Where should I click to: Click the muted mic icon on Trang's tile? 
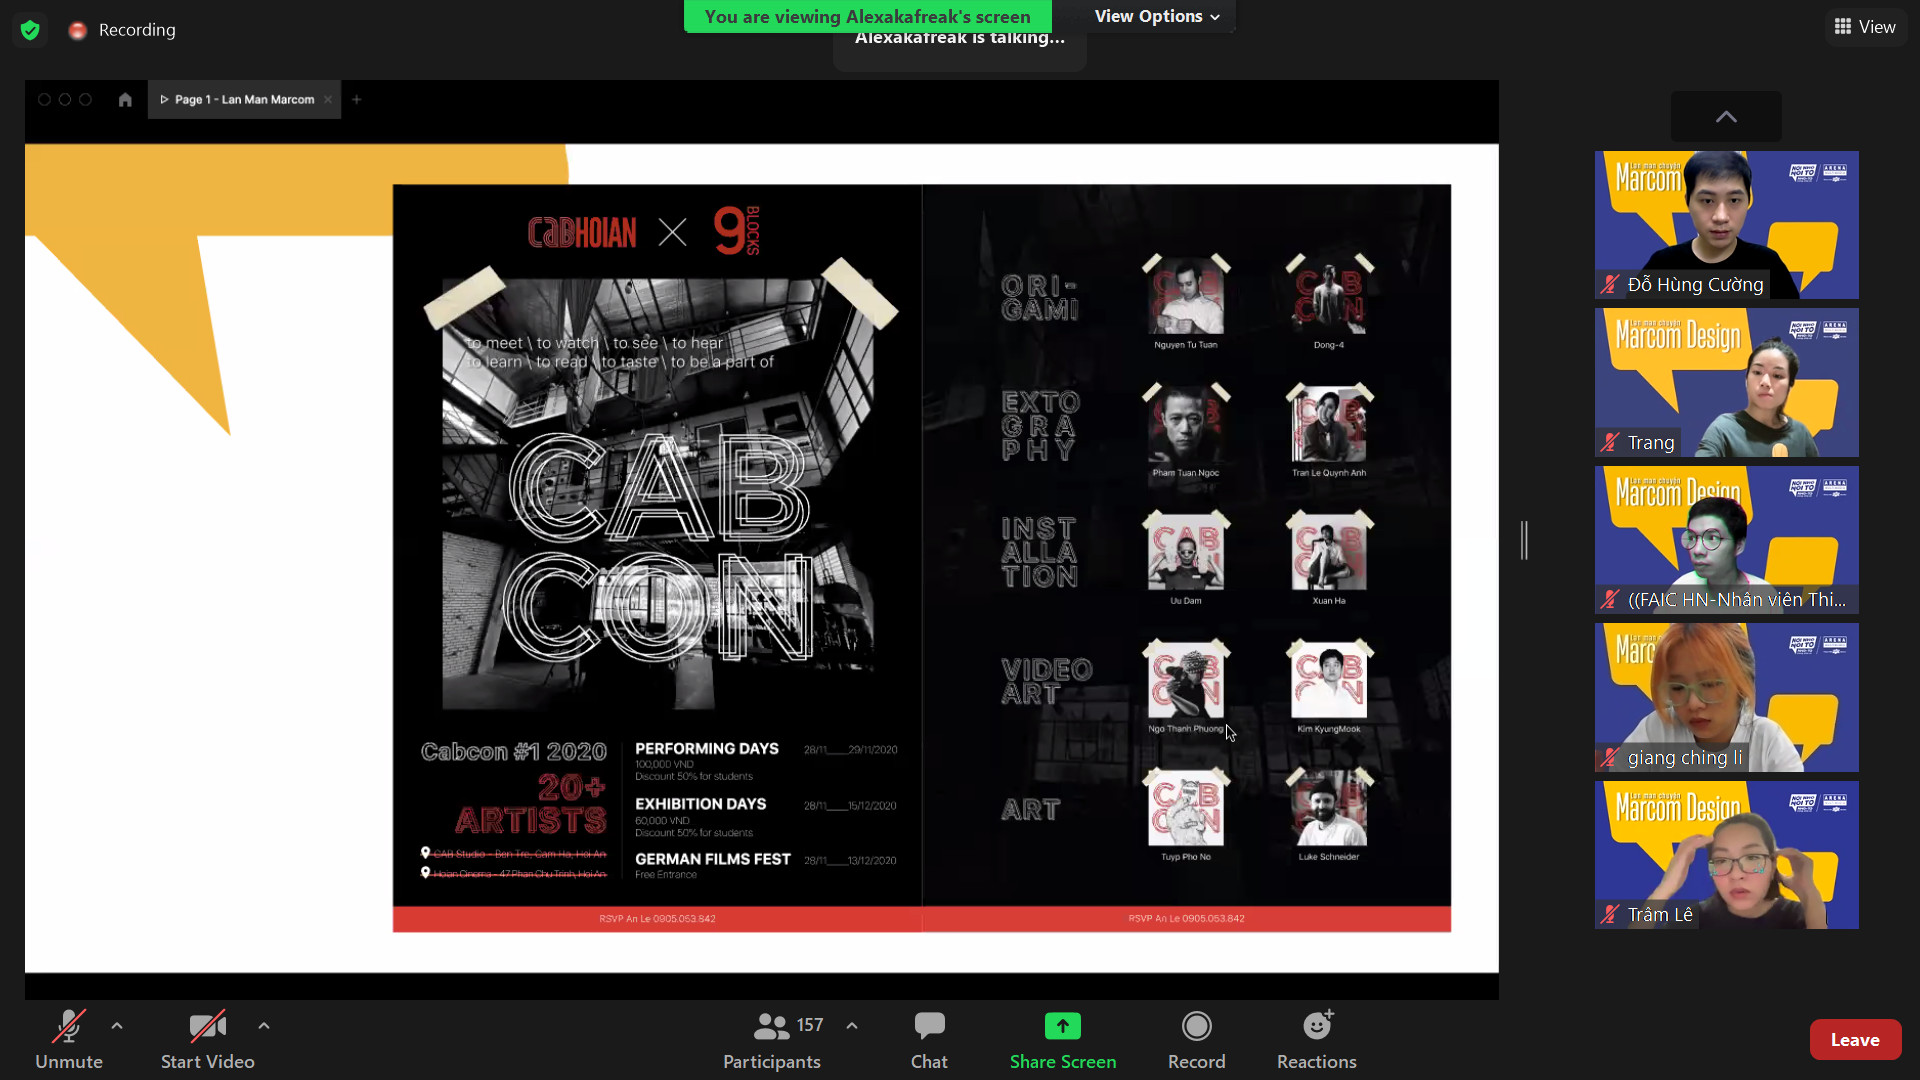(x=1610, y=442)
